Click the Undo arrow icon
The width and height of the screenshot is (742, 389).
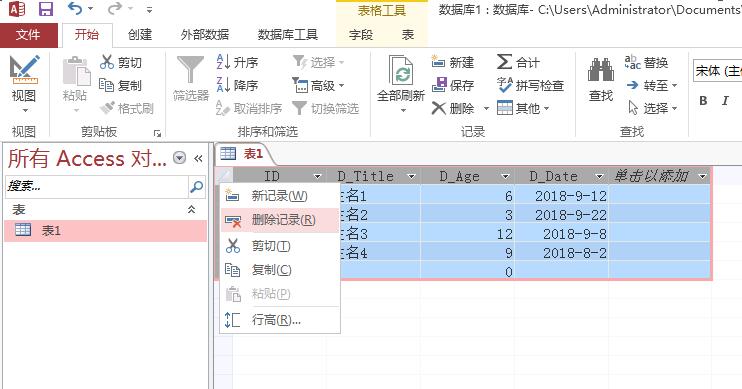(x=75, y=9)
